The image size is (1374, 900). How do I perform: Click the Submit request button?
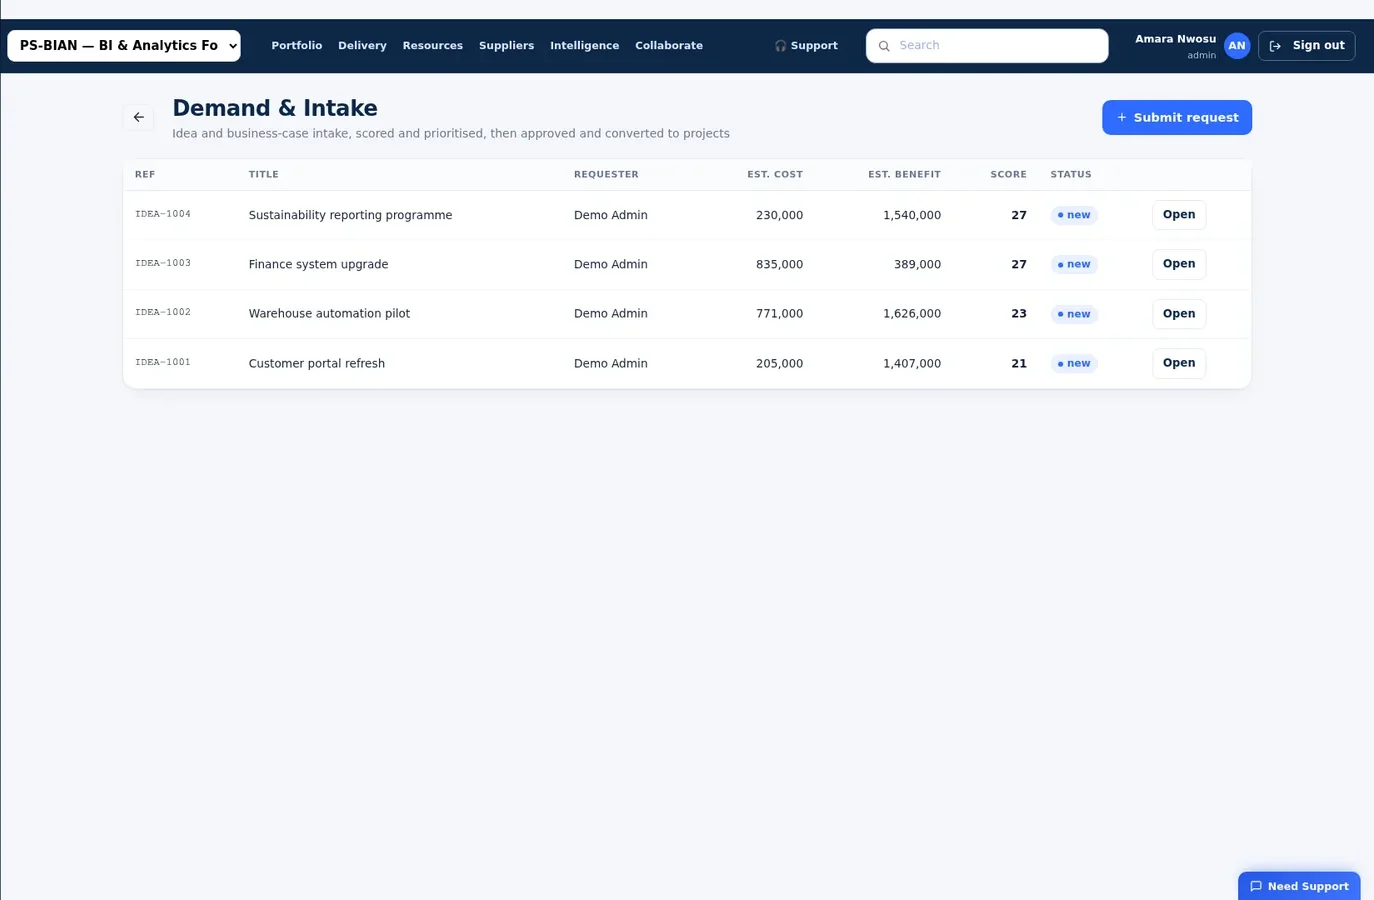[1177, 117]
